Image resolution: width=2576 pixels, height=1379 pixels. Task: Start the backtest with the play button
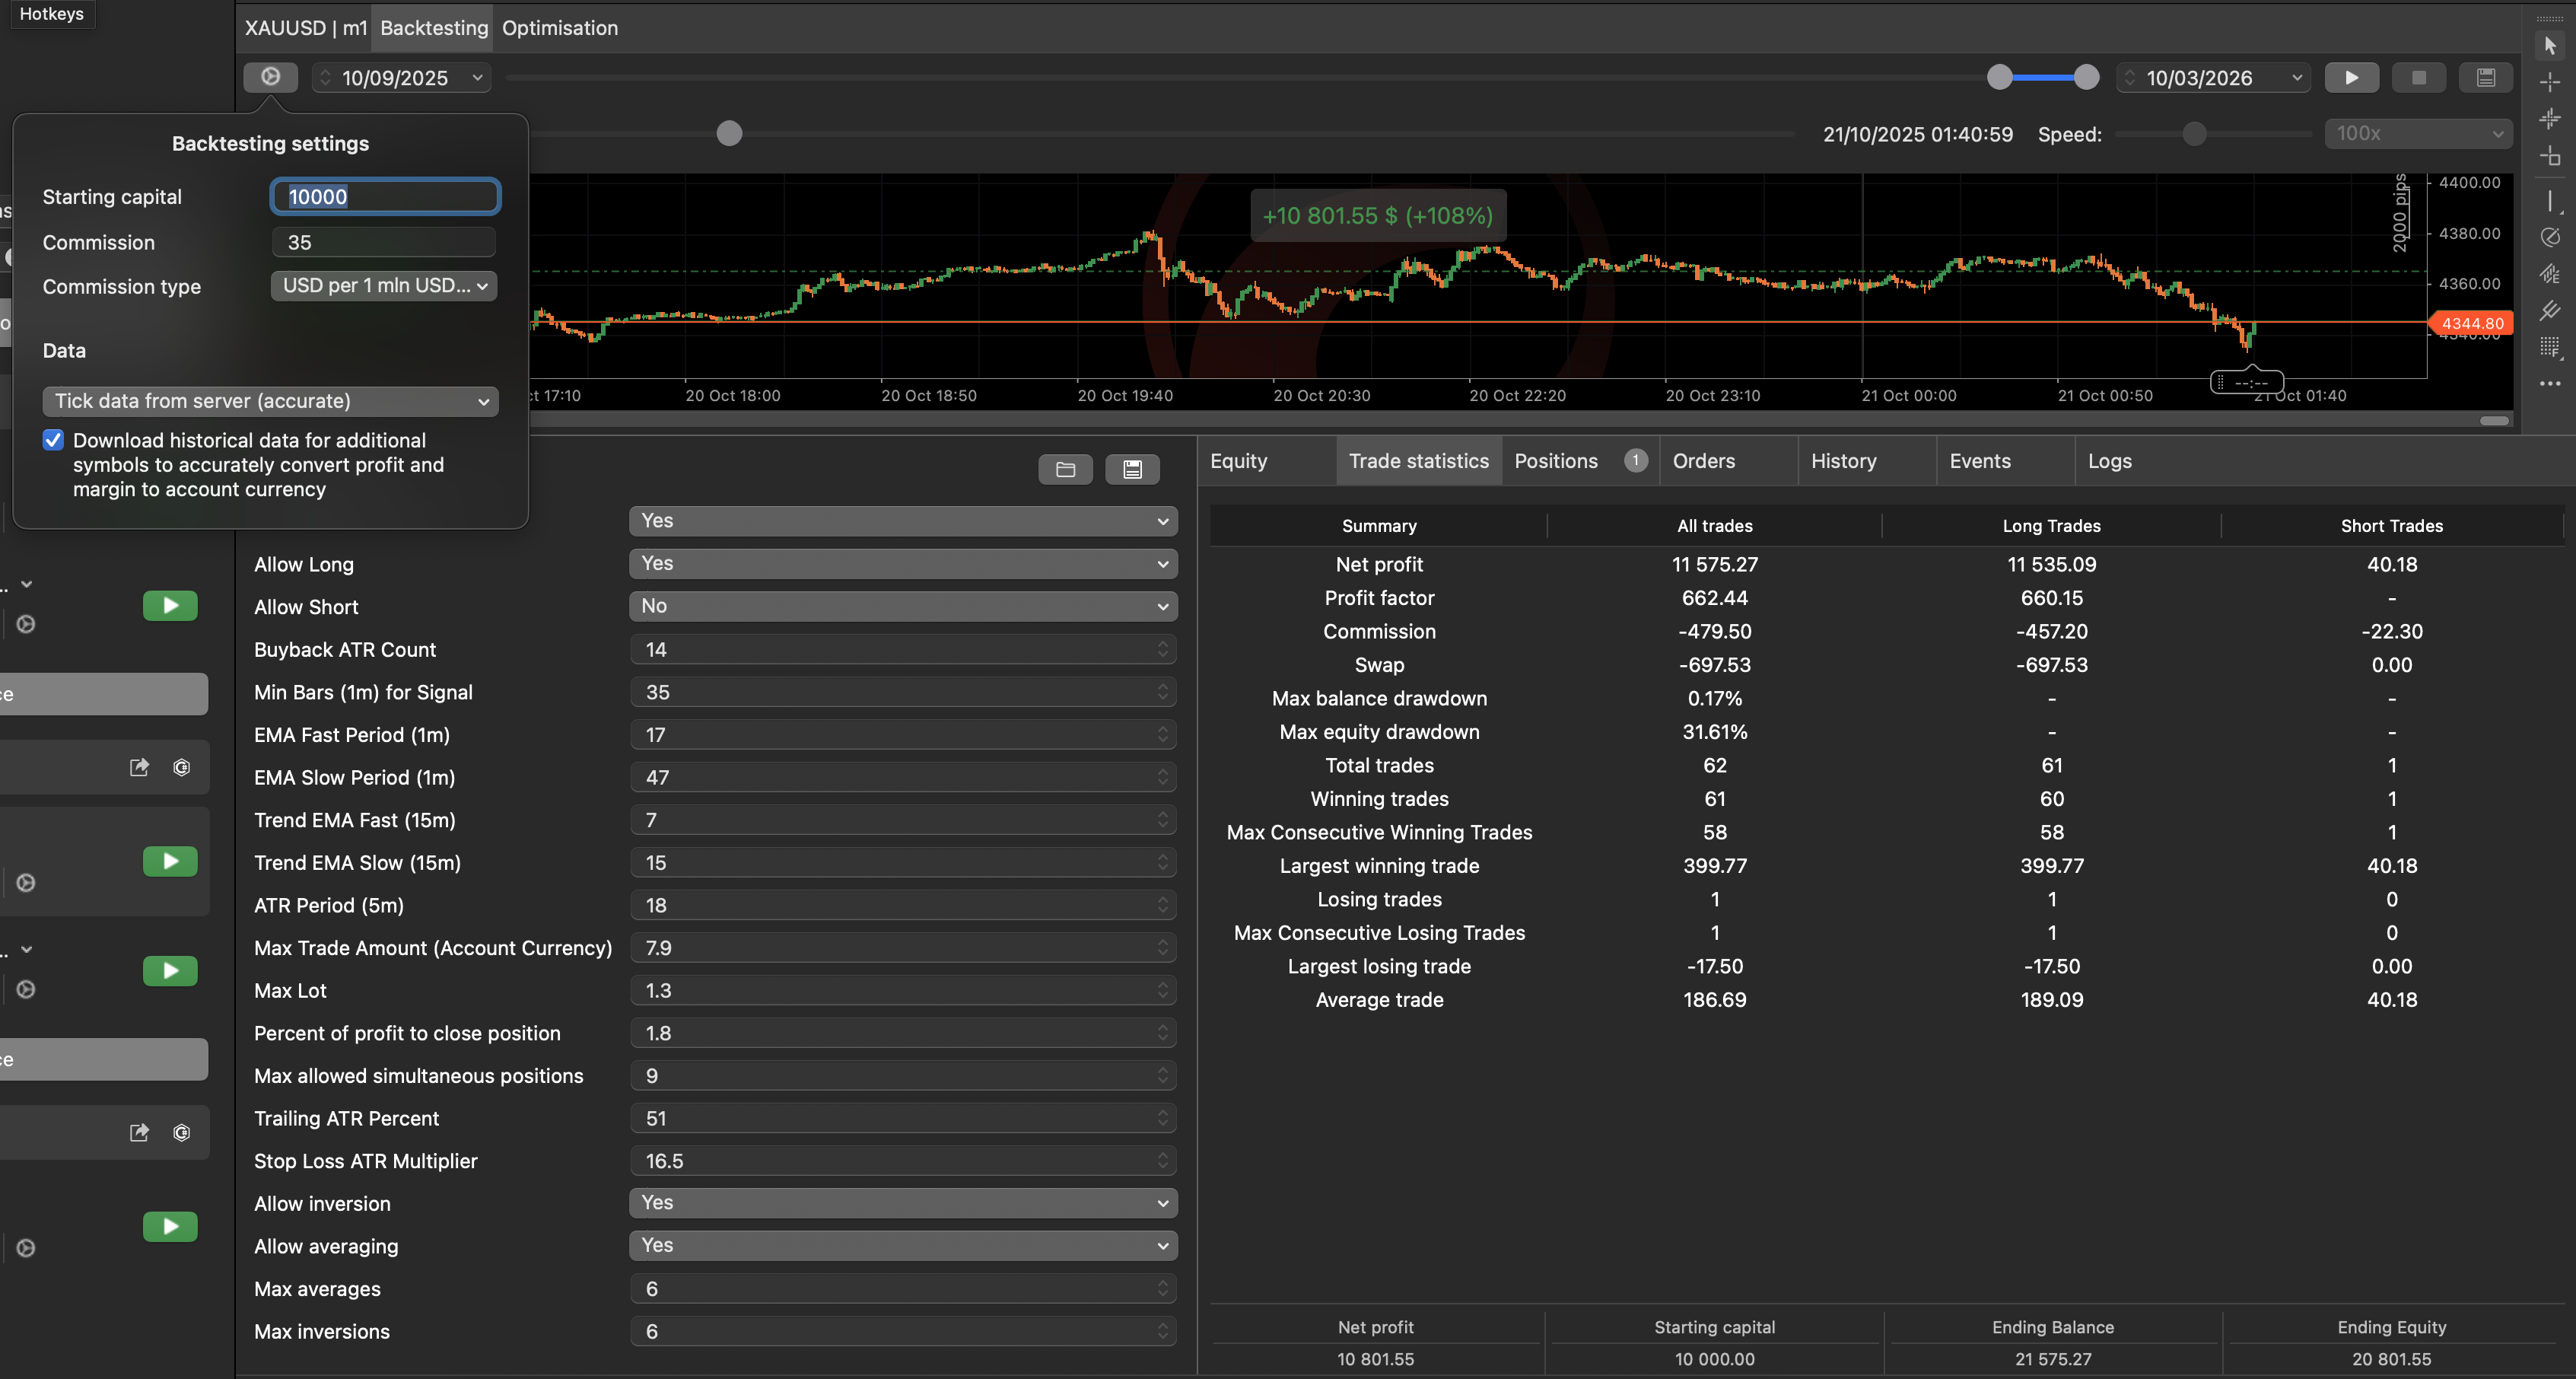click(2351, 77)
